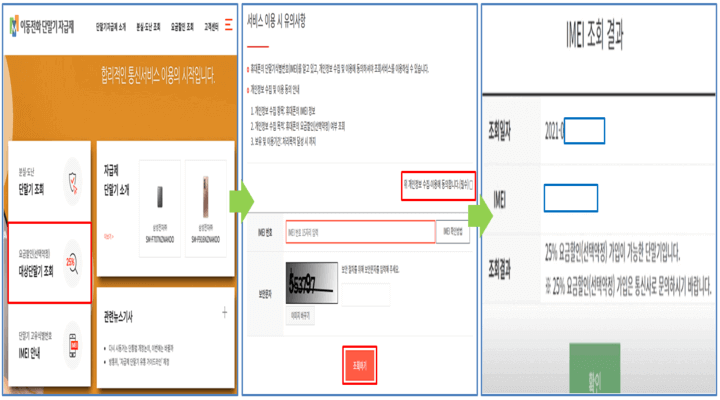This screenshot has width=720, height=400.
Task: Click the green 확인 button in IMEI 조회 결과
Action: [595, 368]
